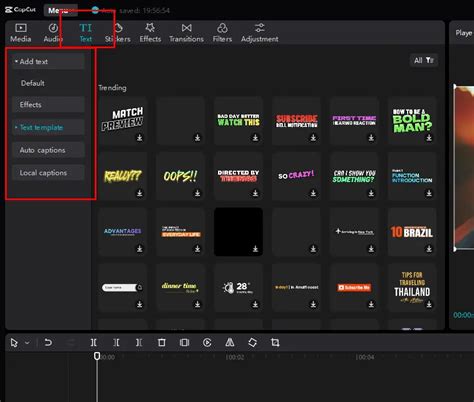Select the ADVANTAGES text template

click(123, 231)
